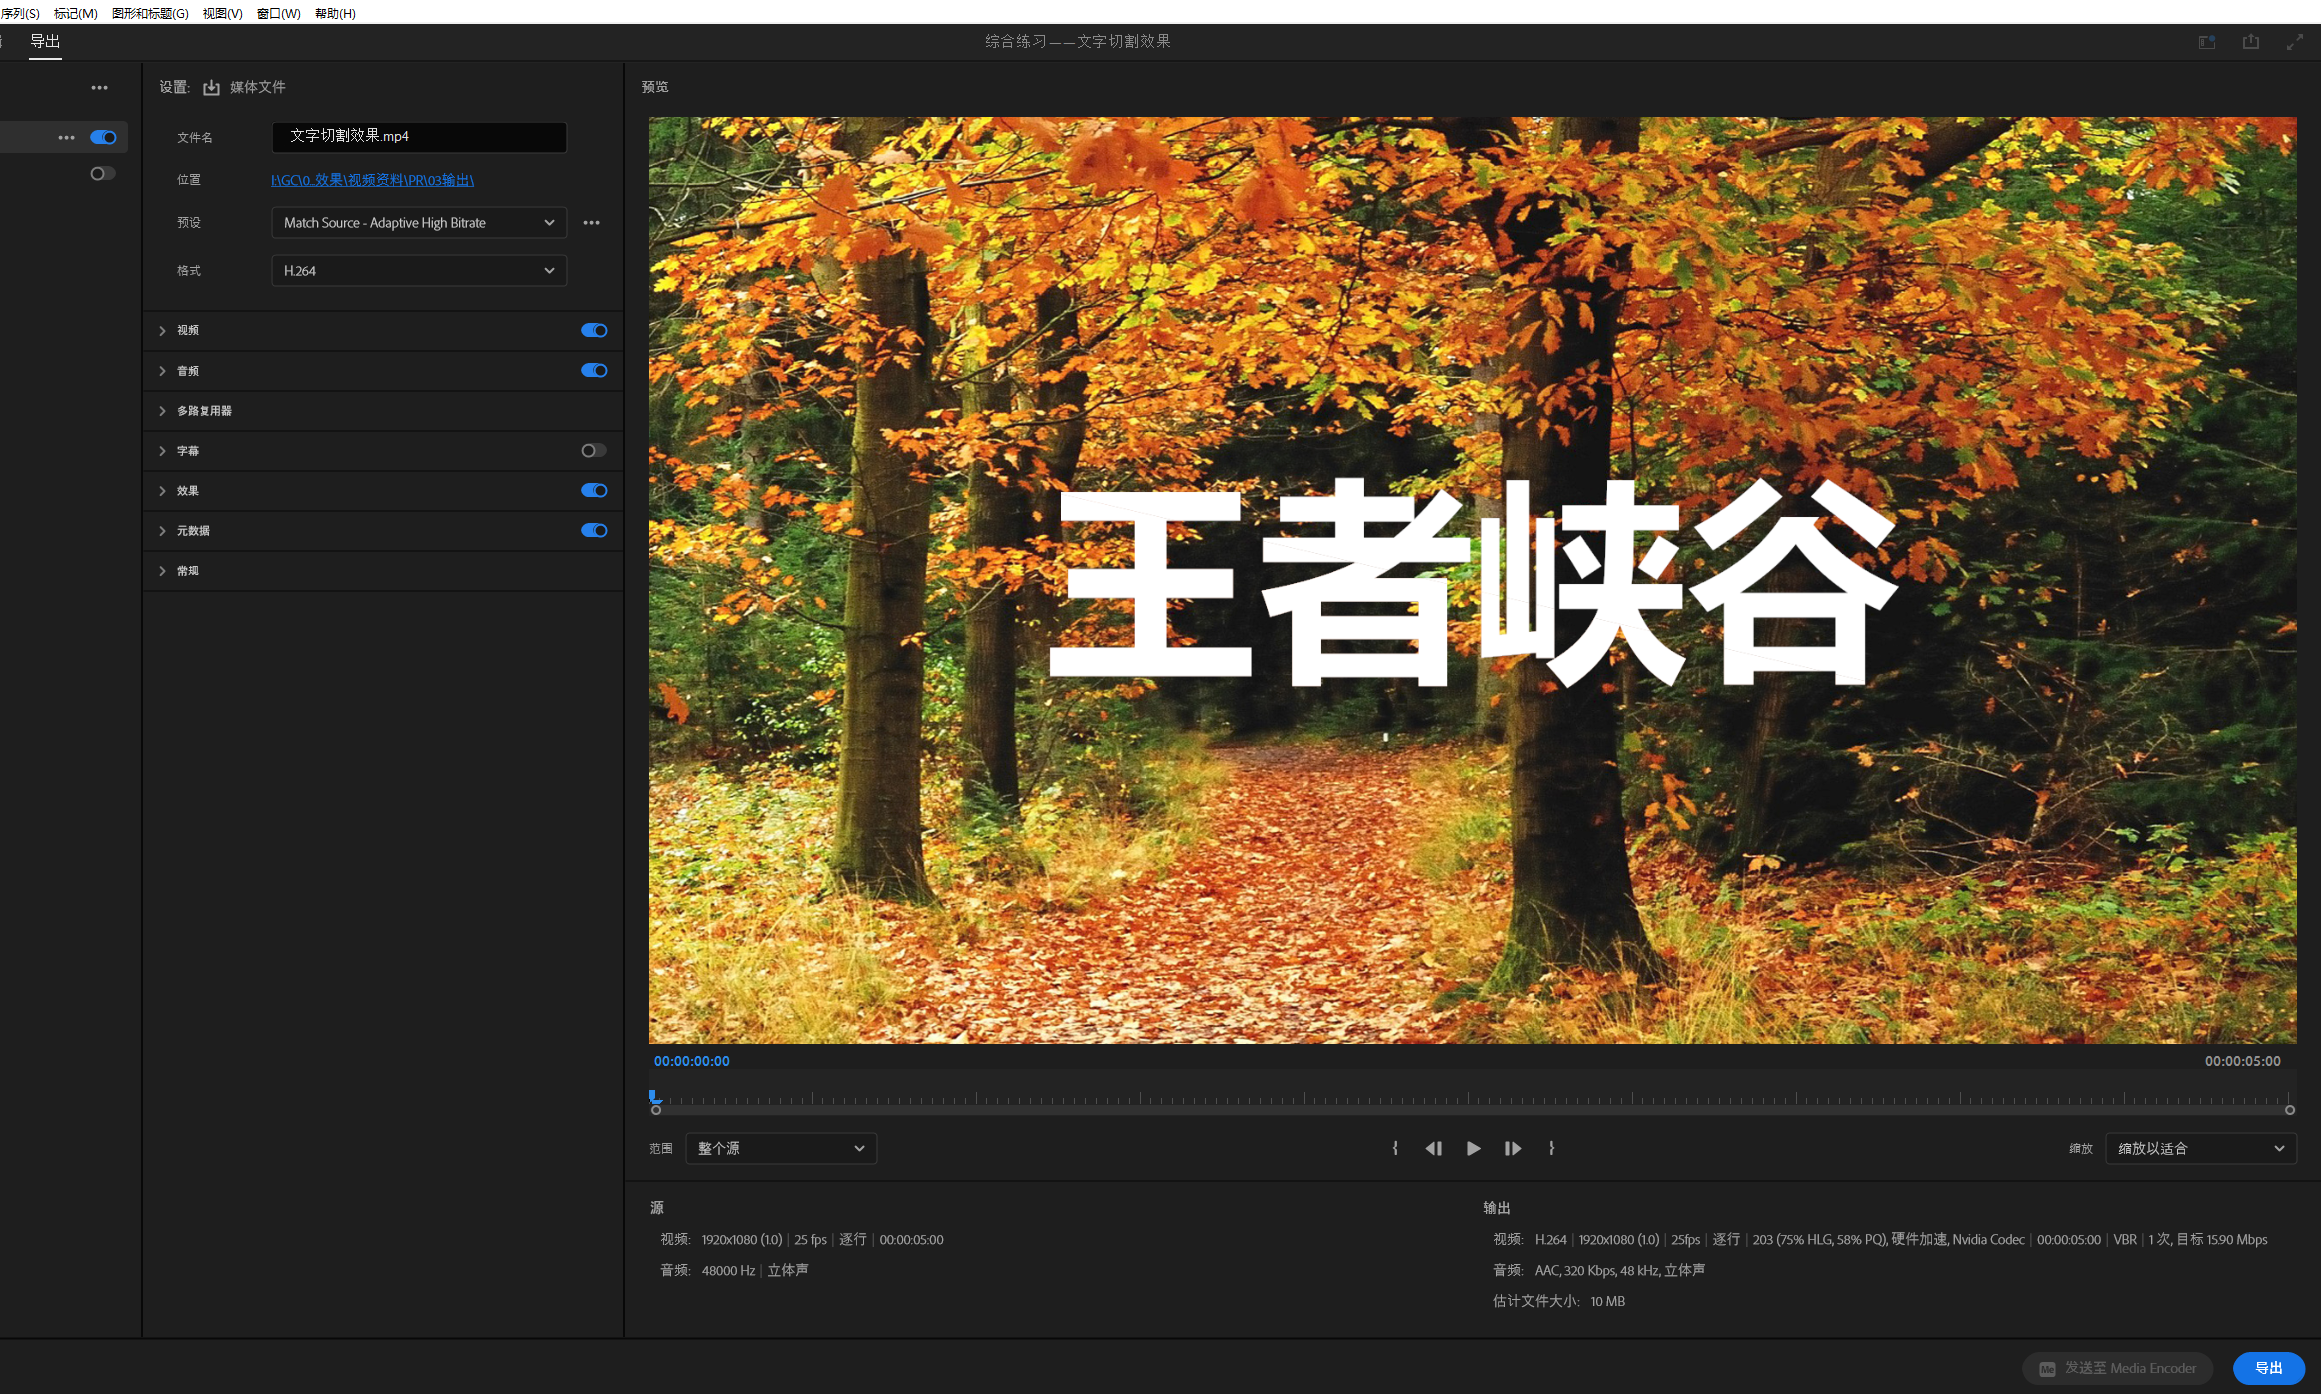The height and width of the screenshot is (1394, 2321).
Task: Click the share/upload icon at top right
Action: [x=2250, y=42]
